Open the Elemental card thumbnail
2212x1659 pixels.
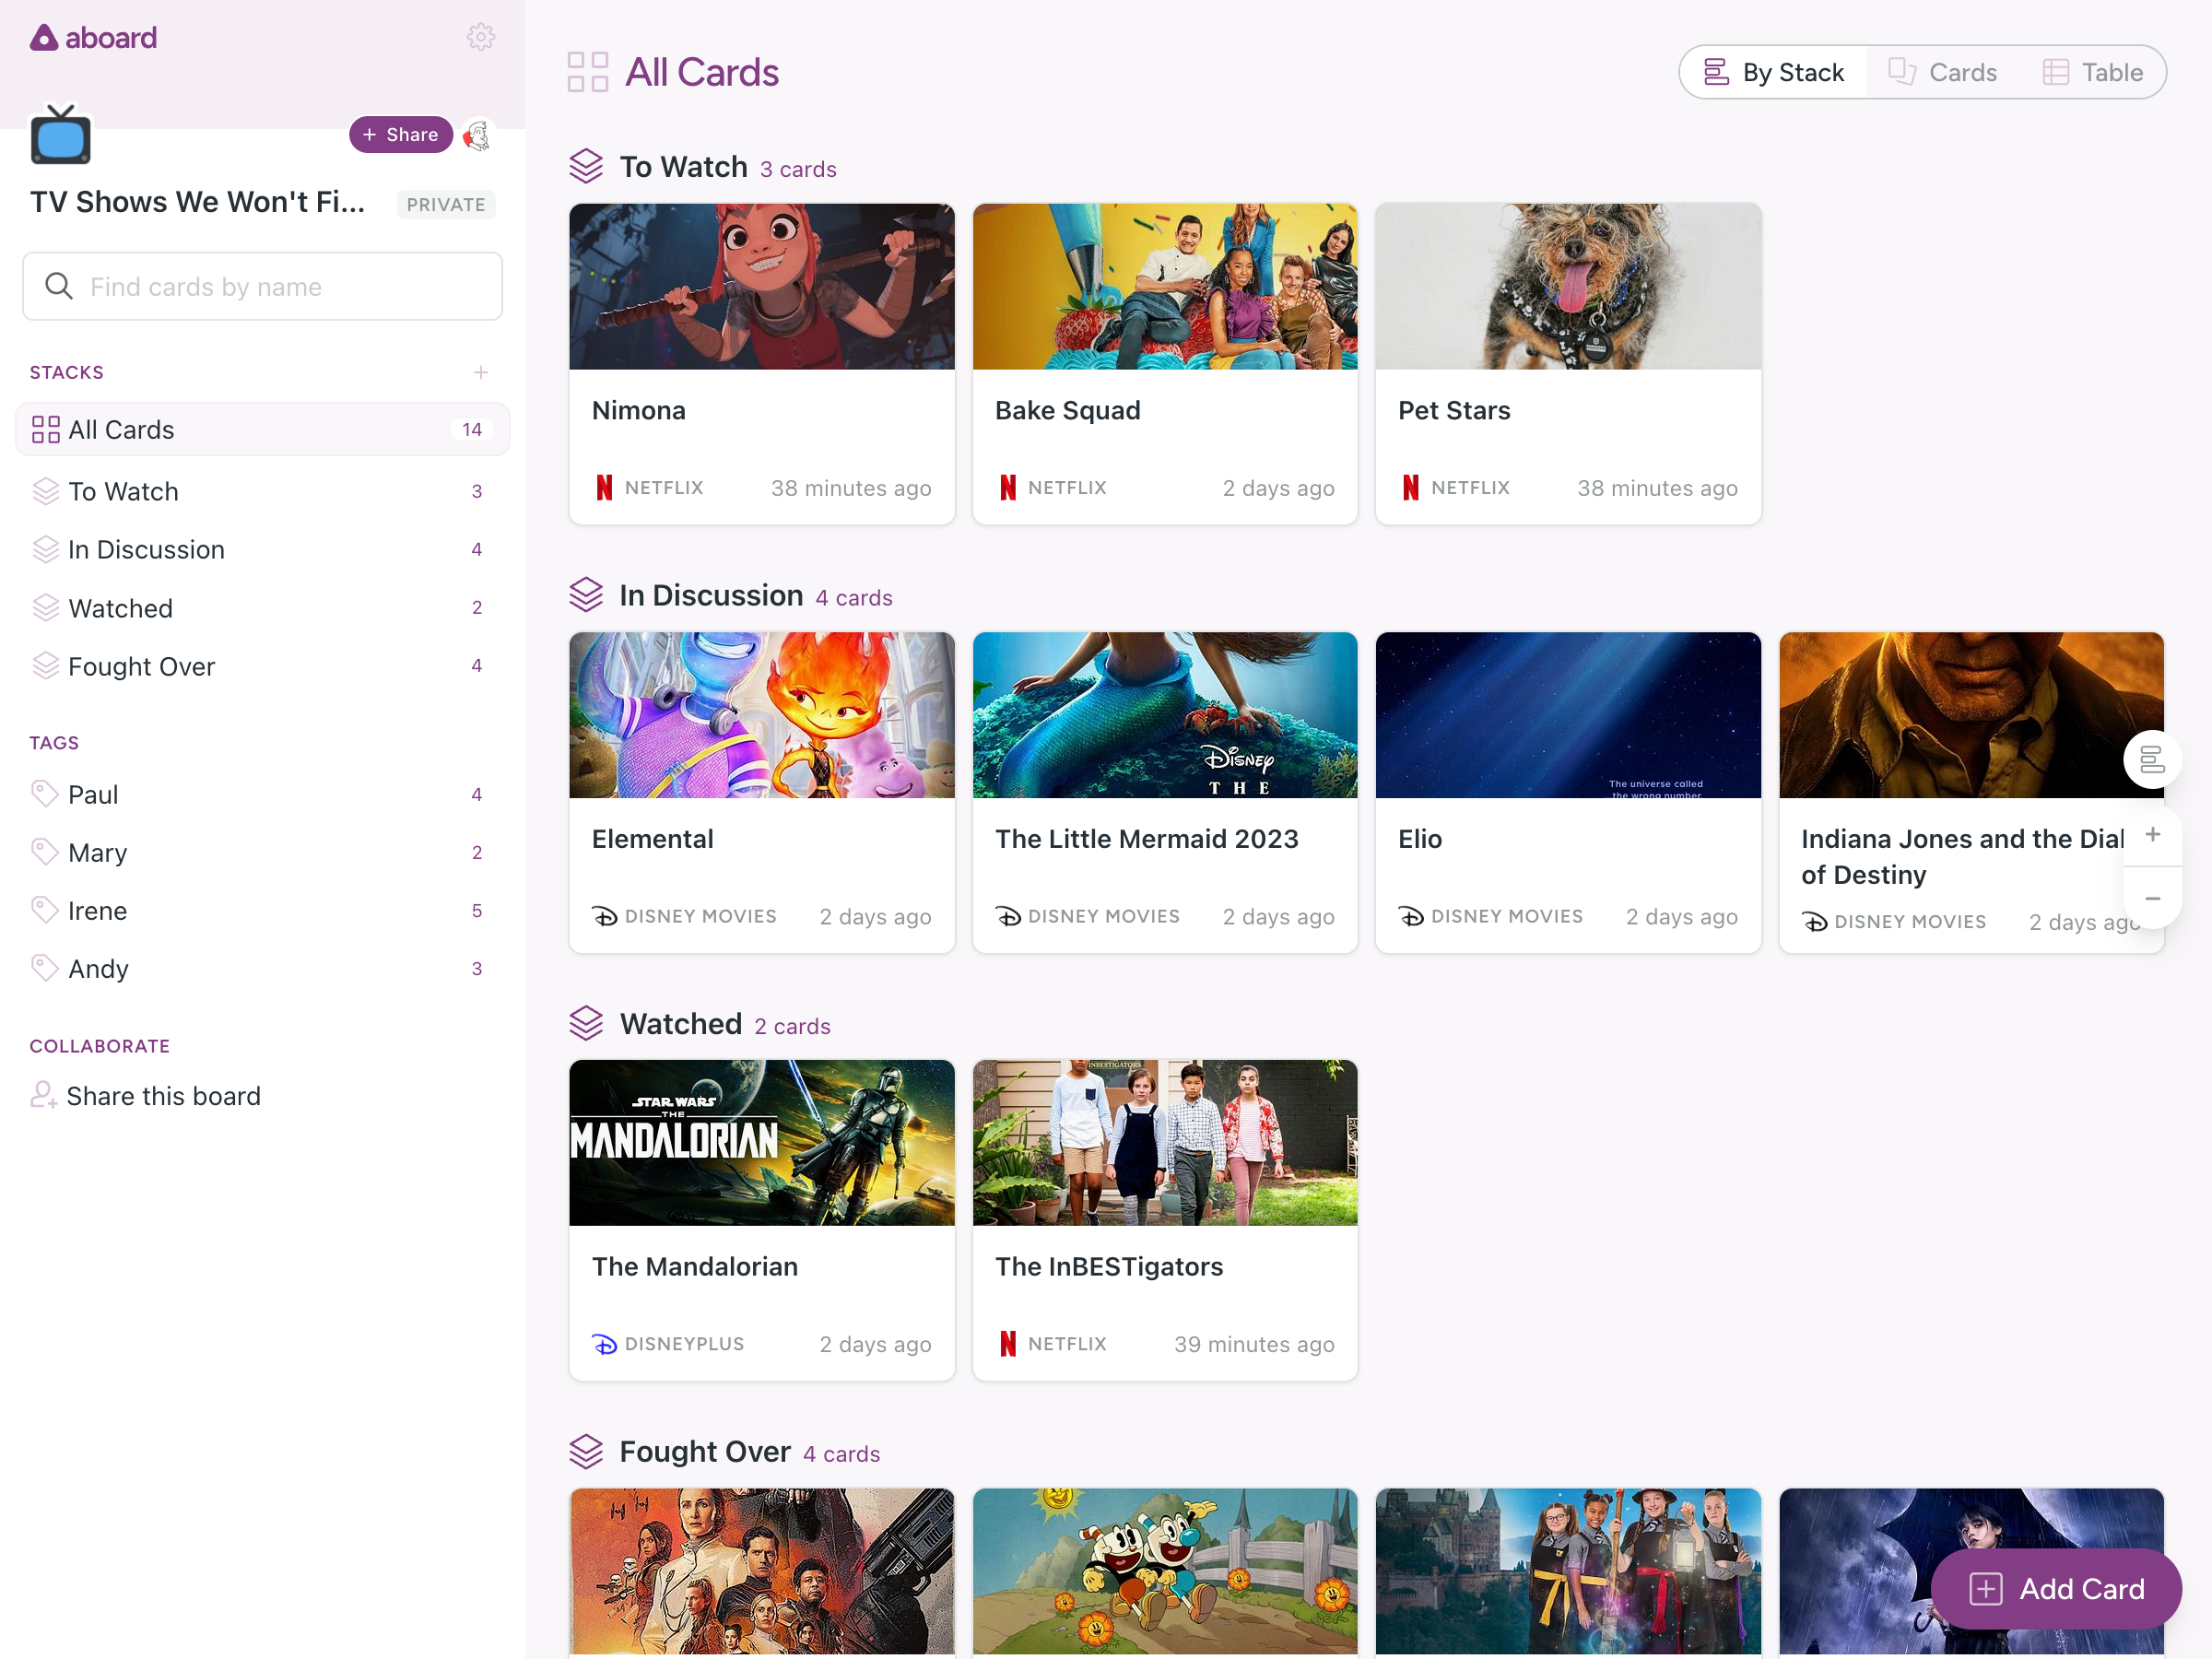(762, 714)
